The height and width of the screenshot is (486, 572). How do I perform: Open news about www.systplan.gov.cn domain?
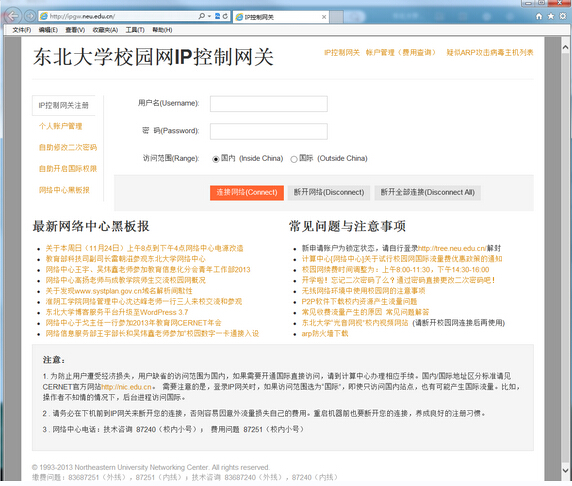coord(119,291)
